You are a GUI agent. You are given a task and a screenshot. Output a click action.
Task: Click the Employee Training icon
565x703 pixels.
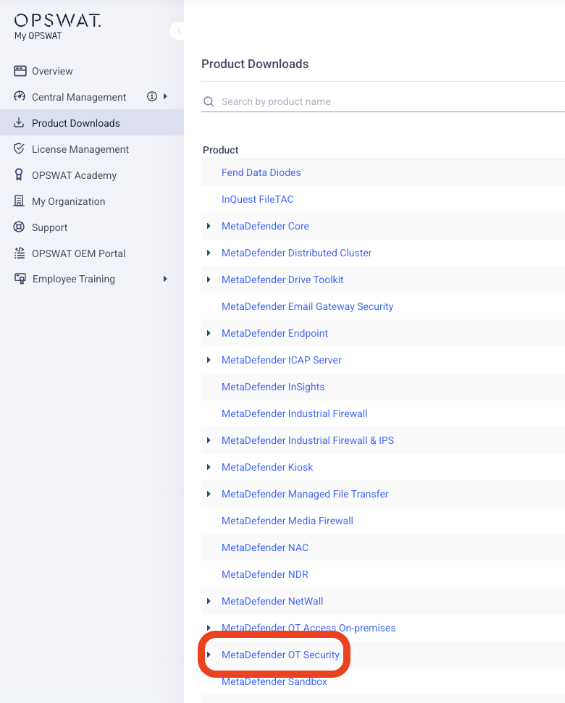tap(20, 278)
